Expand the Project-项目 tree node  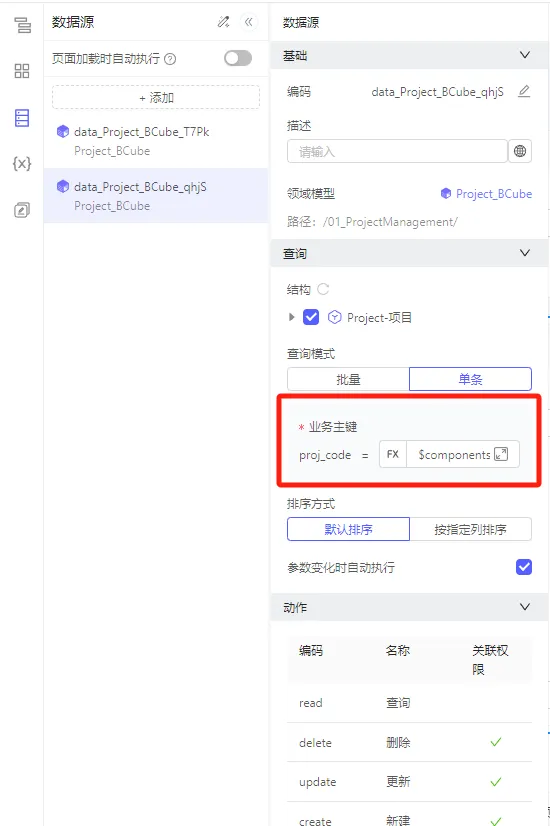pos(291,317)
